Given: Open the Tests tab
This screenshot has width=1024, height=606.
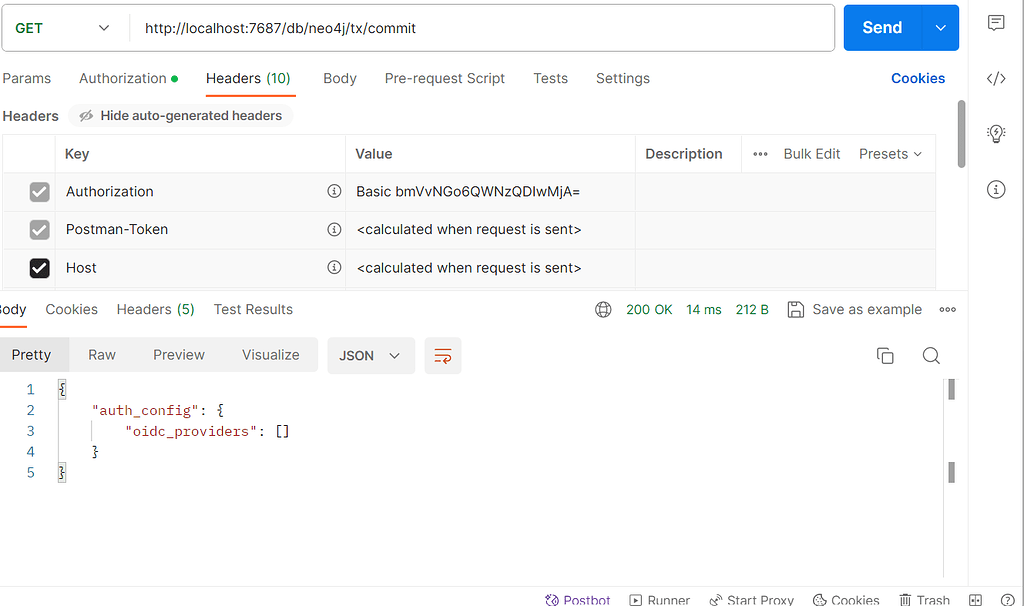Looking at the screenshot, I should click(x=551, y=78).
